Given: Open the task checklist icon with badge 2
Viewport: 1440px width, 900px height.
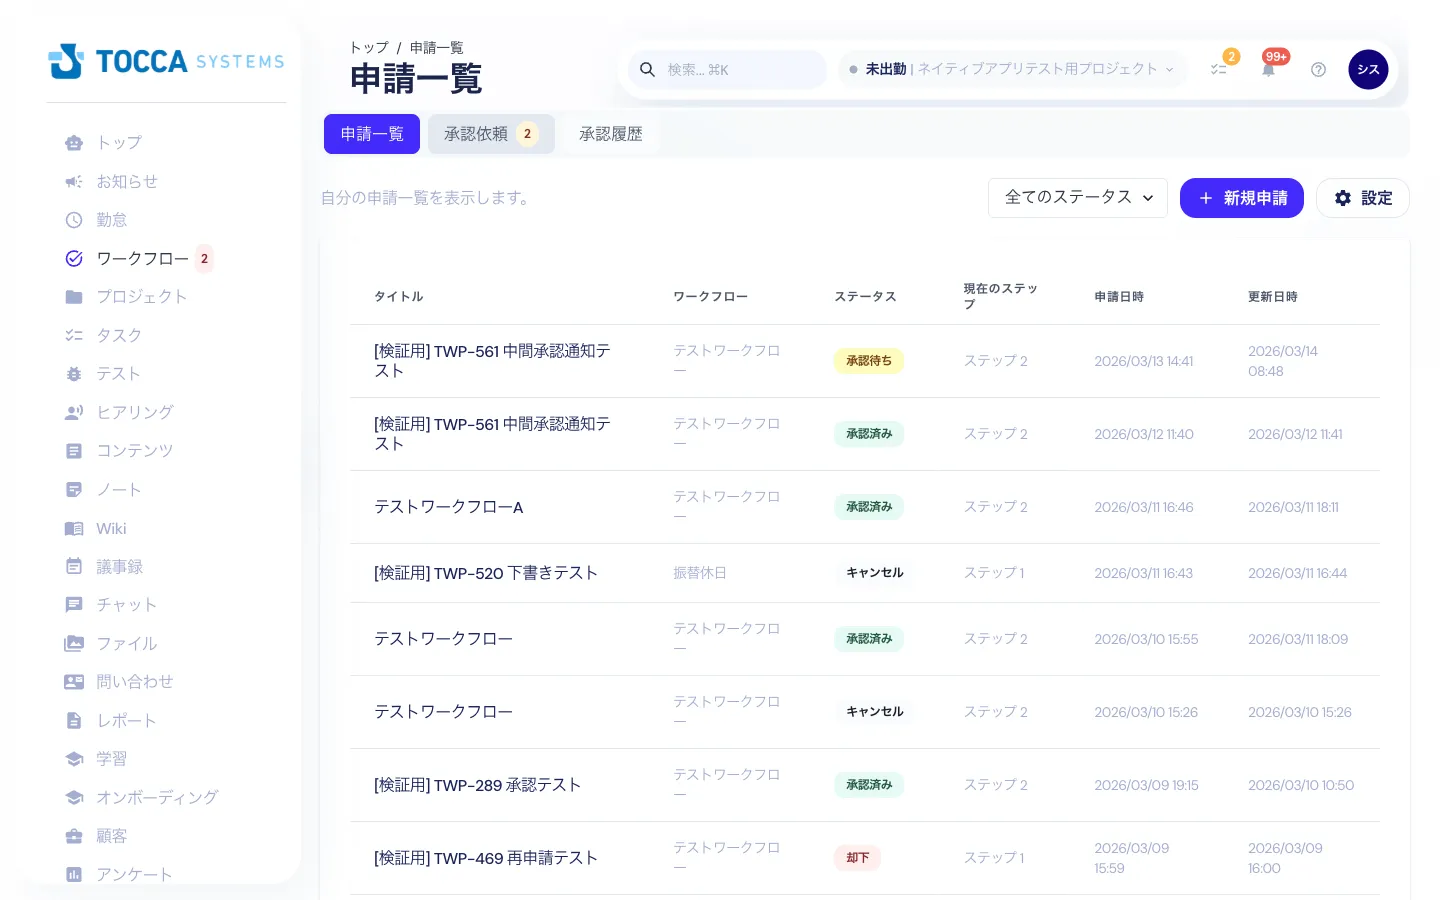Looking at the screenshot, I should click(x=1219, y=69).
